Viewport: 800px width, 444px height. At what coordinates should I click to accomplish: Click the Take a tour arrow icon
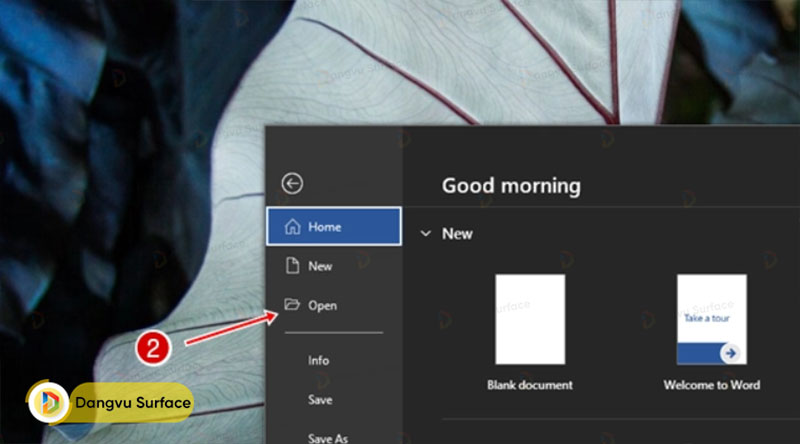pos(731,353)
